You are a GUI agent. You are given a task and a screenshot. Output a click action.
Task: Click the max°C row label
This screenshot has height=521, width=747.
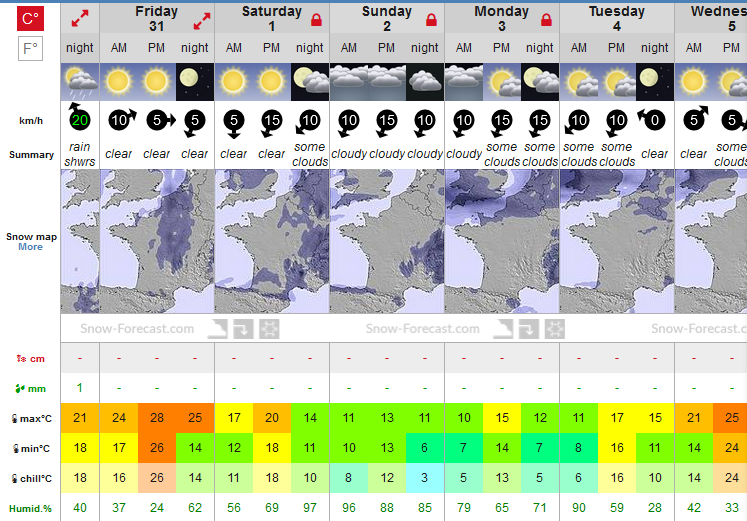[x=32, y=419]
